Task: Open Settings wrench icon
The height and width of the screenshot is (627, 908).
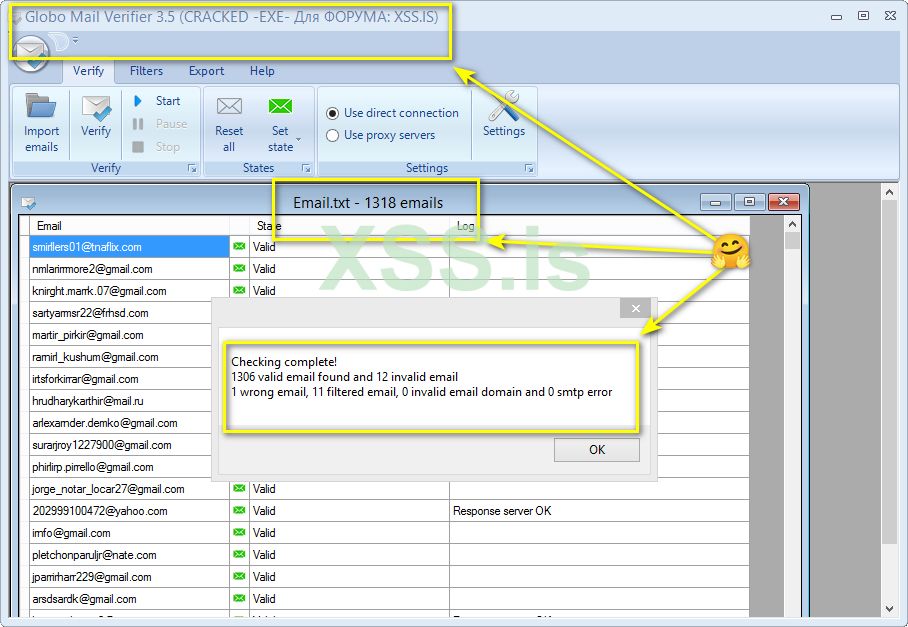Action: 503,105
